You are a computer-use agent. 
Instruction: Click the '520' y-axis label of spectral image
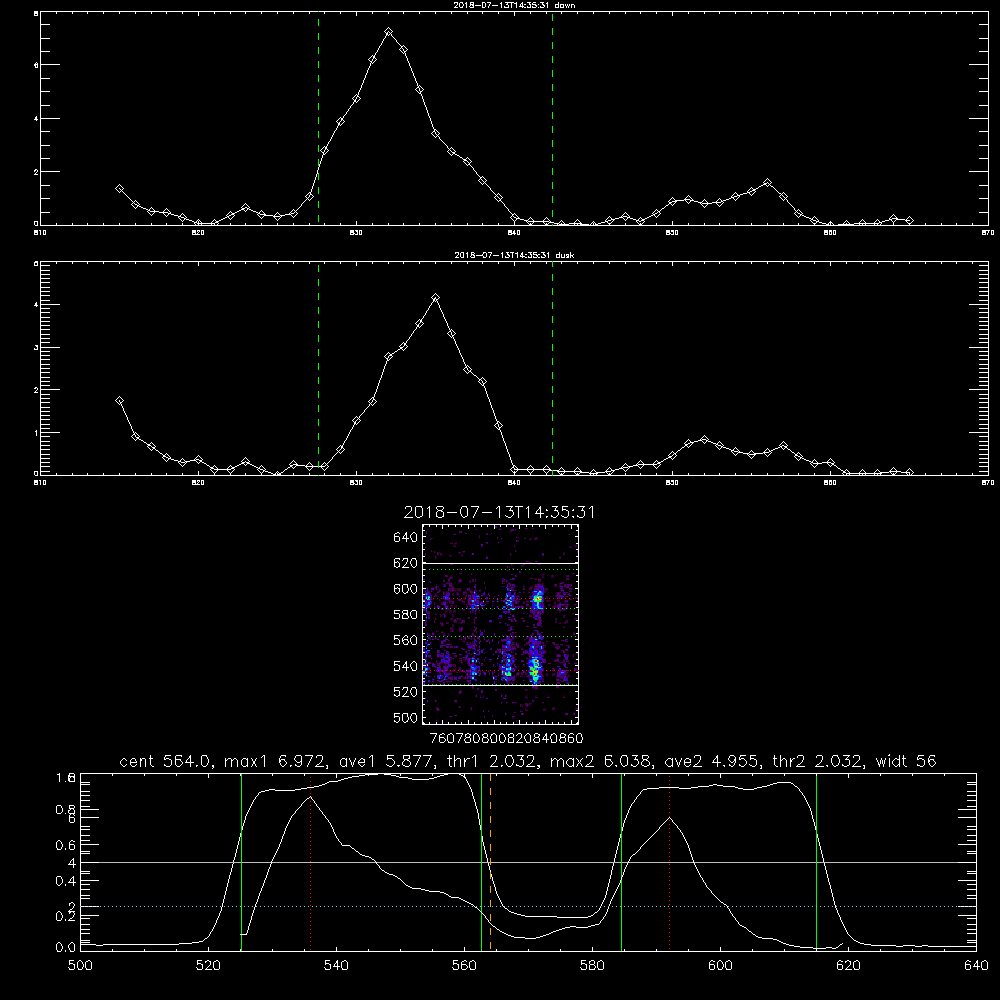pos(406,692)
